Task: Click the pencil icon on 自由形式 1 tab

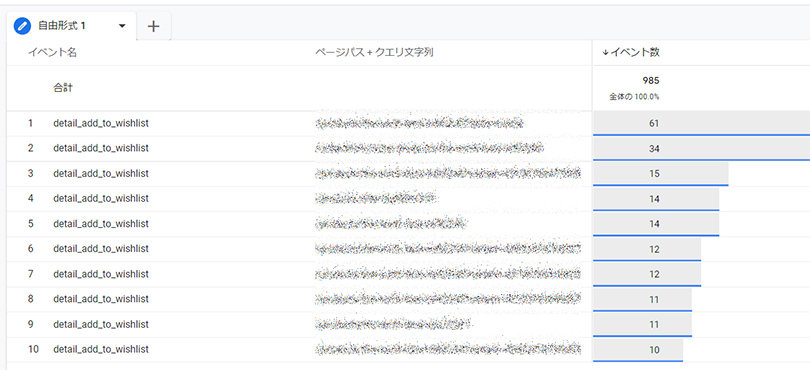Action: (23, 26)
